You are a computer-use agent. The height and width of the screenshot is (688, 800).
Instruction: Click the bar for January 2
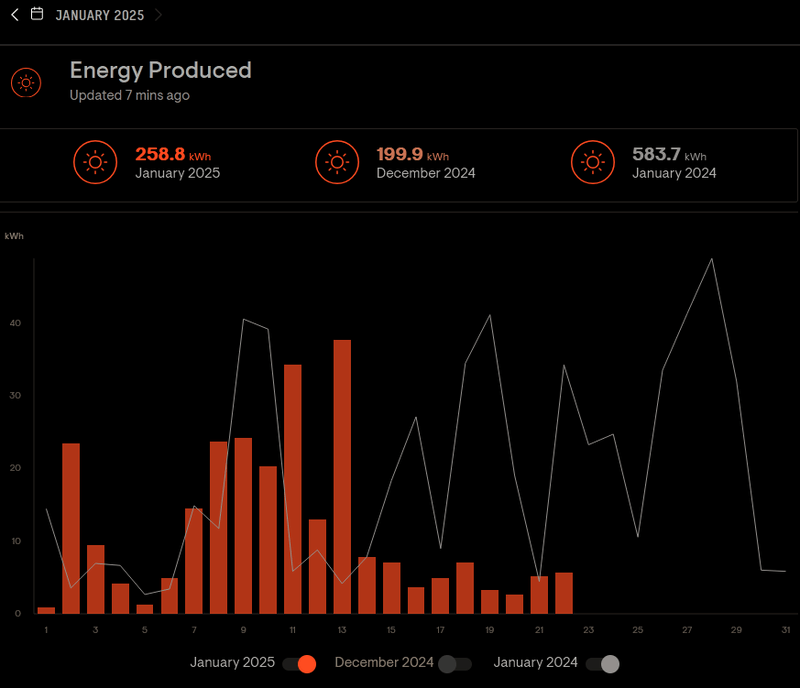point(71,528)
